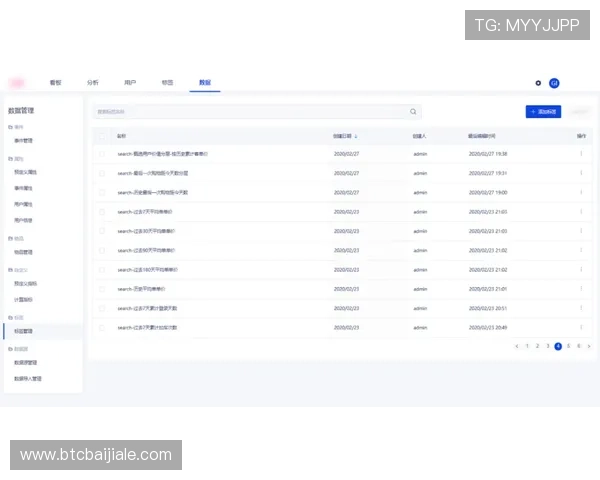The height and width of the screenshot is (480, 600).
Task: Open 计算指标 in the sidebar
Action: [23, 300]
